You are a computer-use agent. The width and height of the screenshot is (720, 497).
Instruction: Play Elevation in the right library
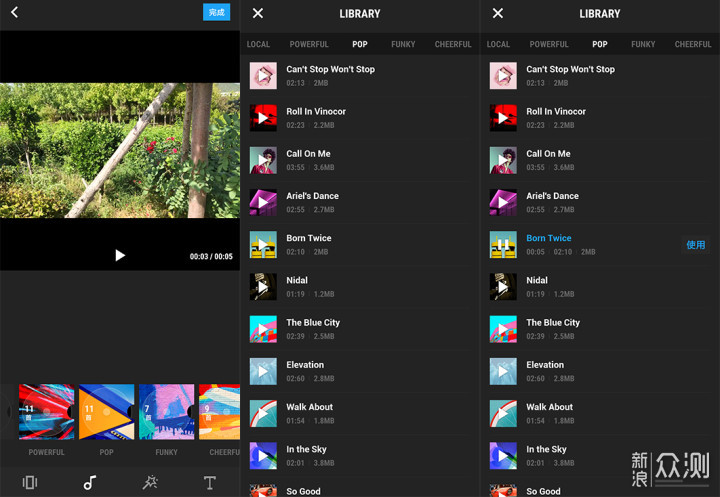click(503, 371)
